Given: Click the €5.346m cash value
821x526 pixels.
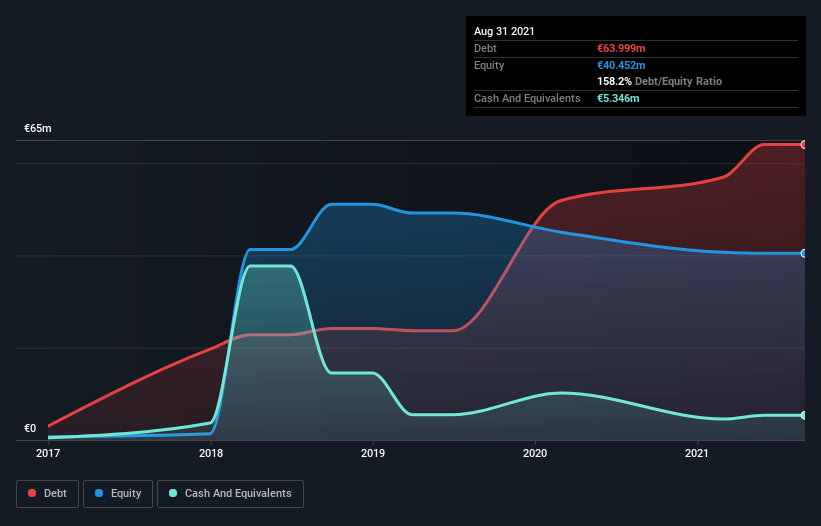Looking at the screenshot, I should pyautogui.click(x=618, y=98).
